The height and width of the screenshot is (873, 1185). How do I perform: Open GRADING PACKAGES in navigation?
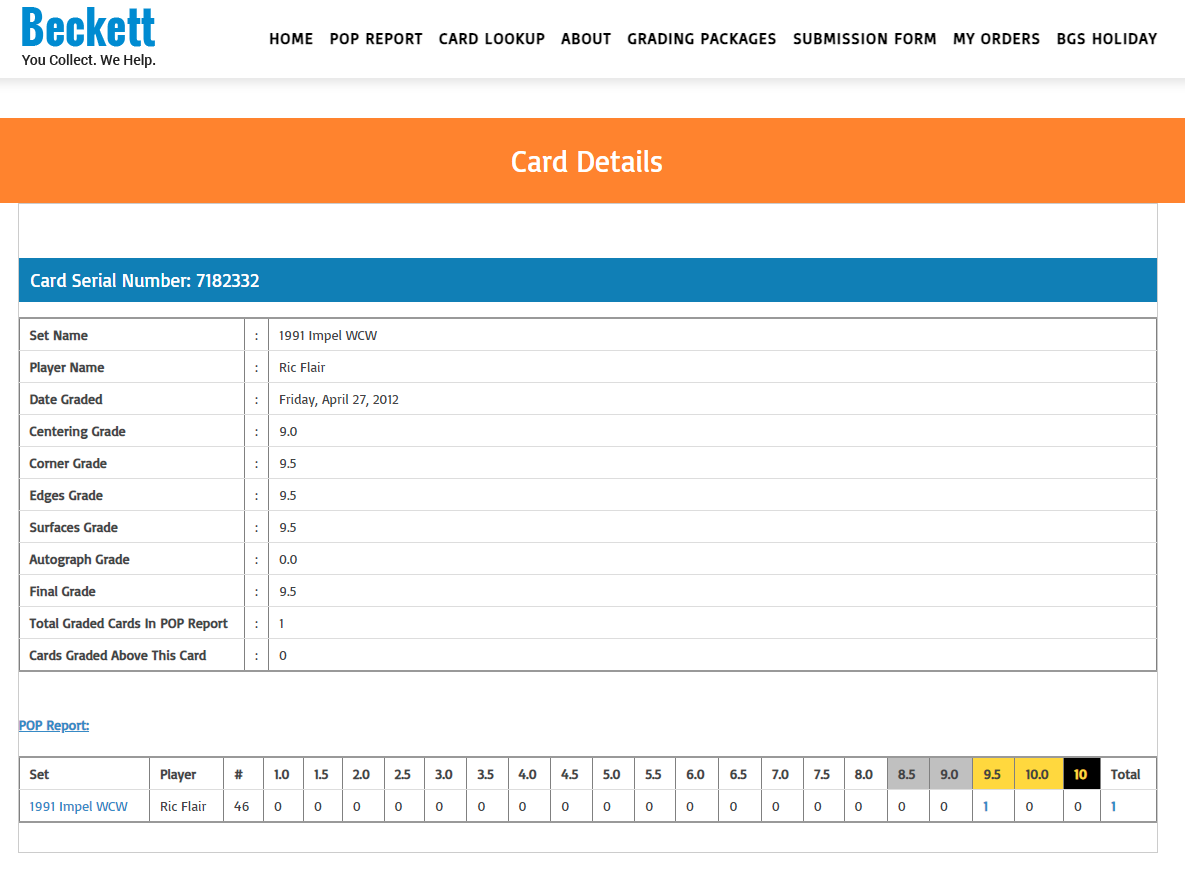pos(701,39)
